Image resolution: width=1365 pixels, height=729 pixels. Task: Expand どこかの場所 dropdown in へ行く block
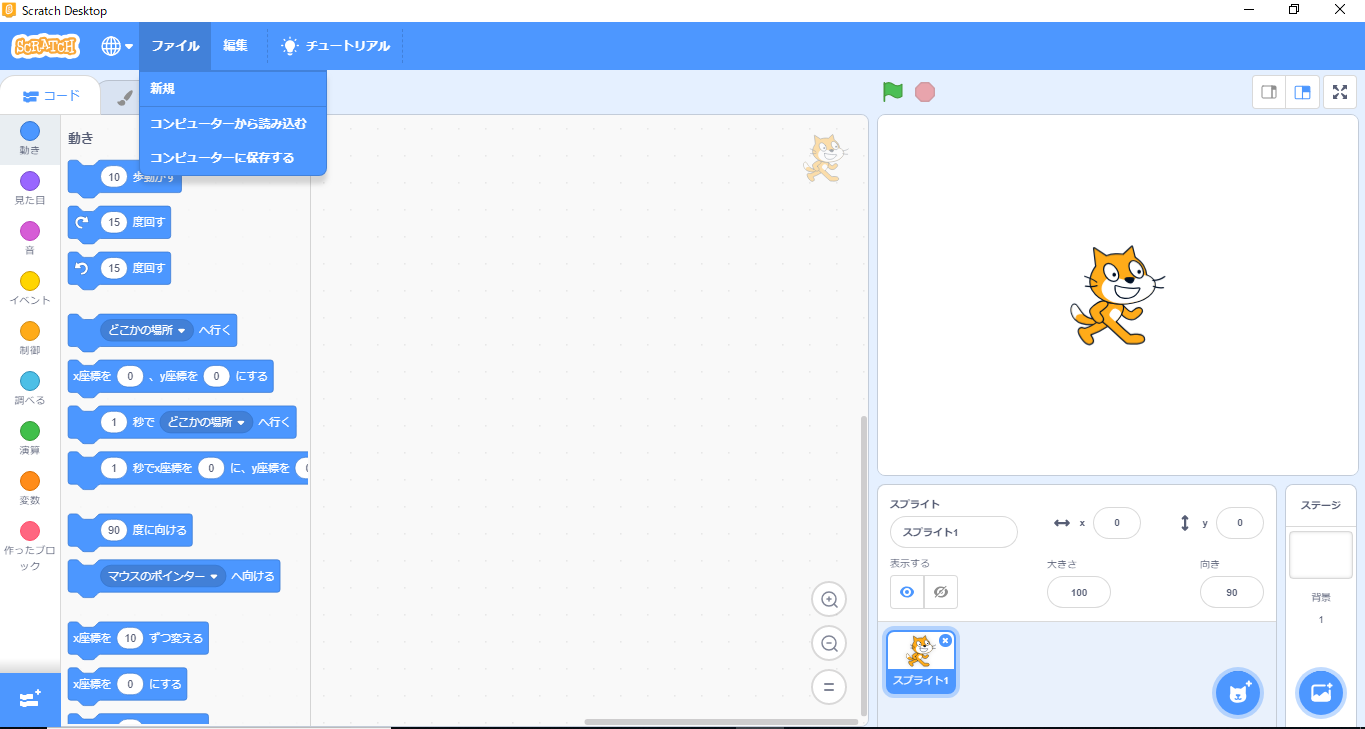tap(147, 330)
